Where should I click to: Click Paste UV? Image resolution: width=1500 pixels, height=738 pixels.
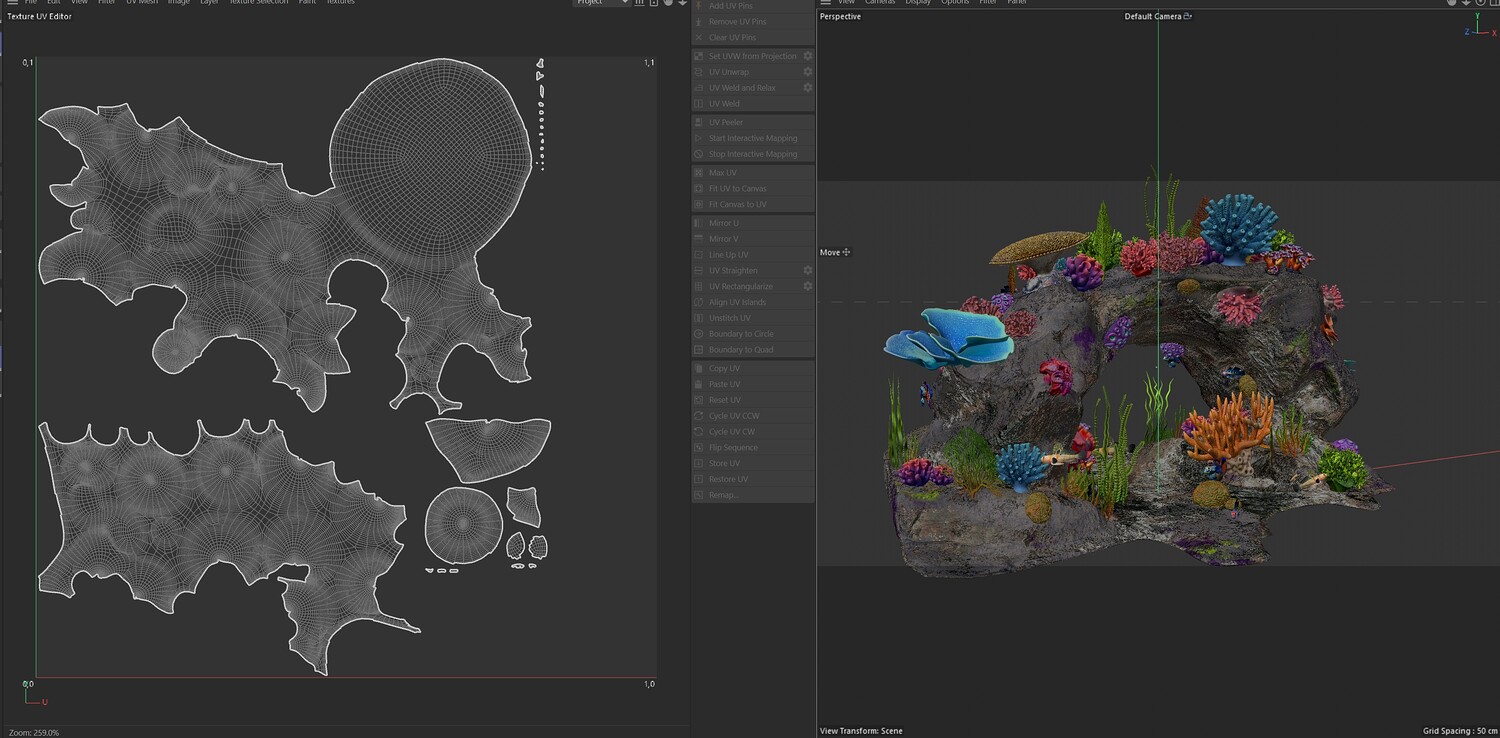pyautogui.click(x=753, y=384)
